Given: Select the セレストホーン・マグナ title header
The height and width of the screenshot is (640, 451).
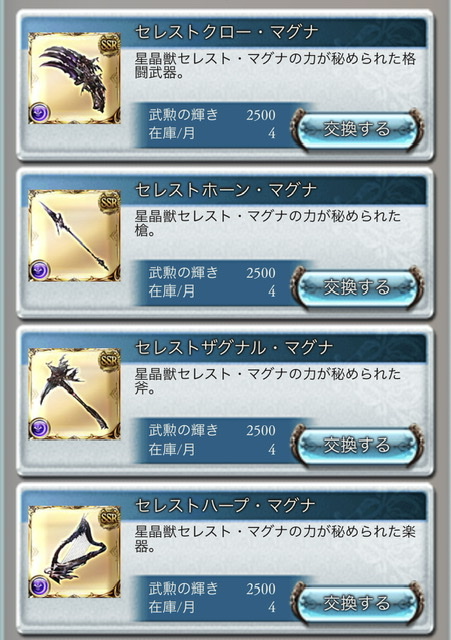Looking at the screenshot, I should 226,190.
